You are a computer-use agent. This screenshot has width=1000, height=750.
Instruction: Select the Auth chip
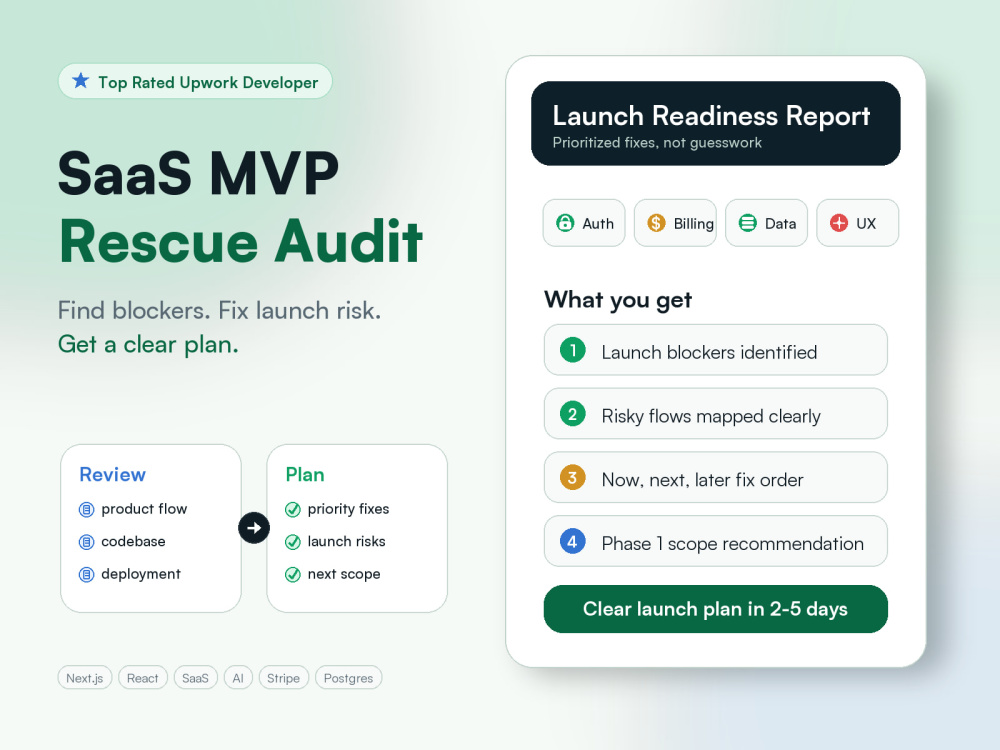(584, 223)
